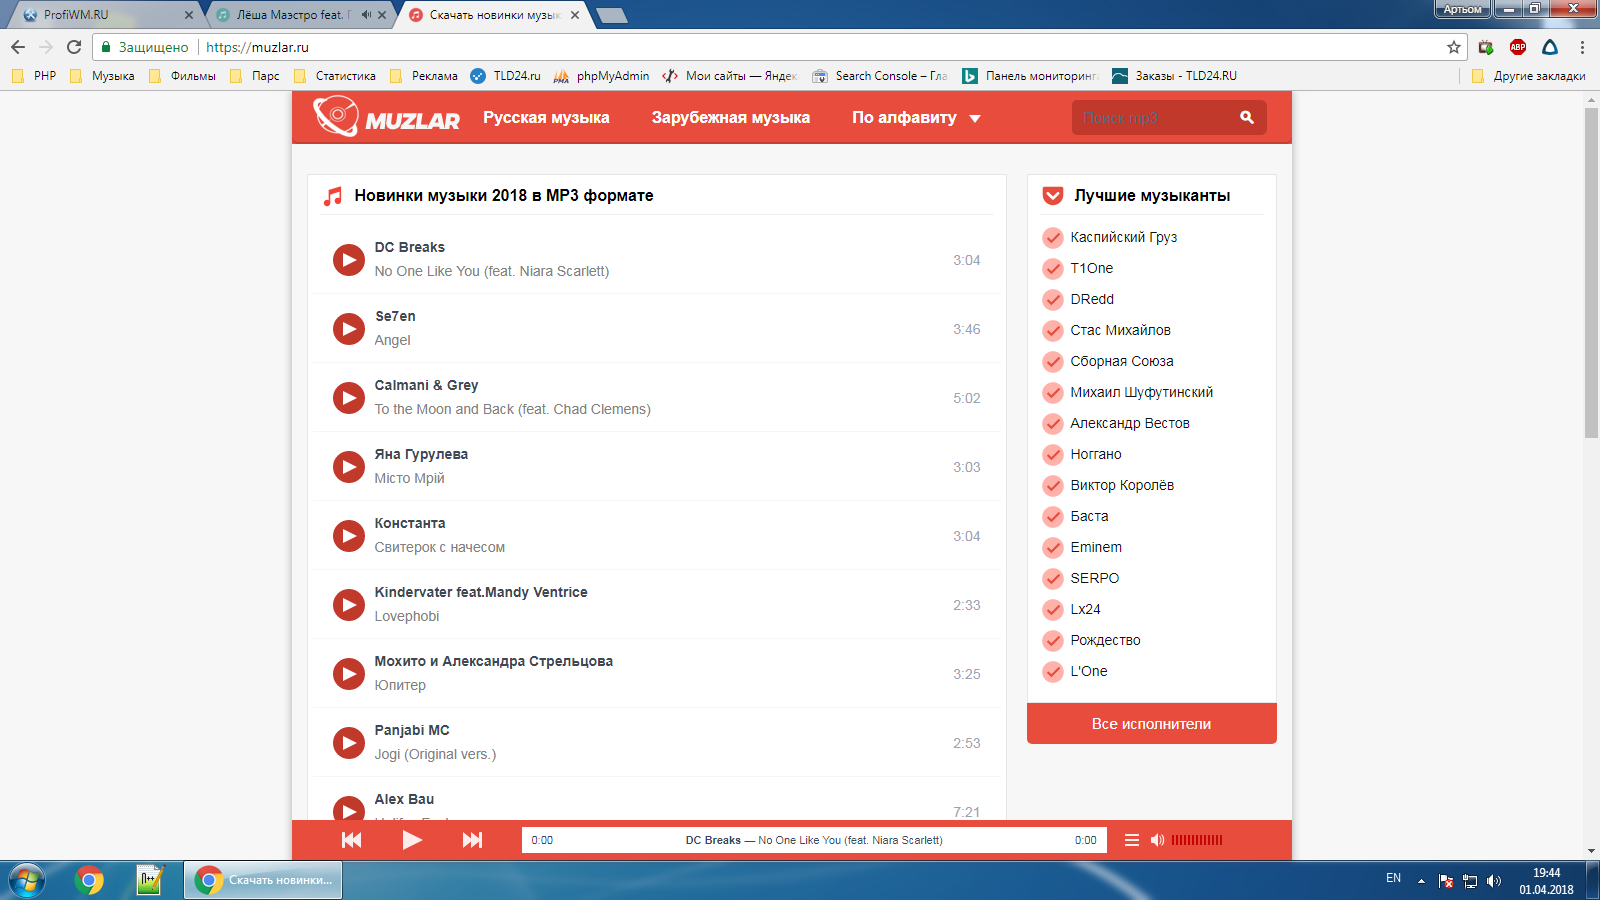Play Se7en Angel track
The image size is (1600, 900).
[348, 329]
